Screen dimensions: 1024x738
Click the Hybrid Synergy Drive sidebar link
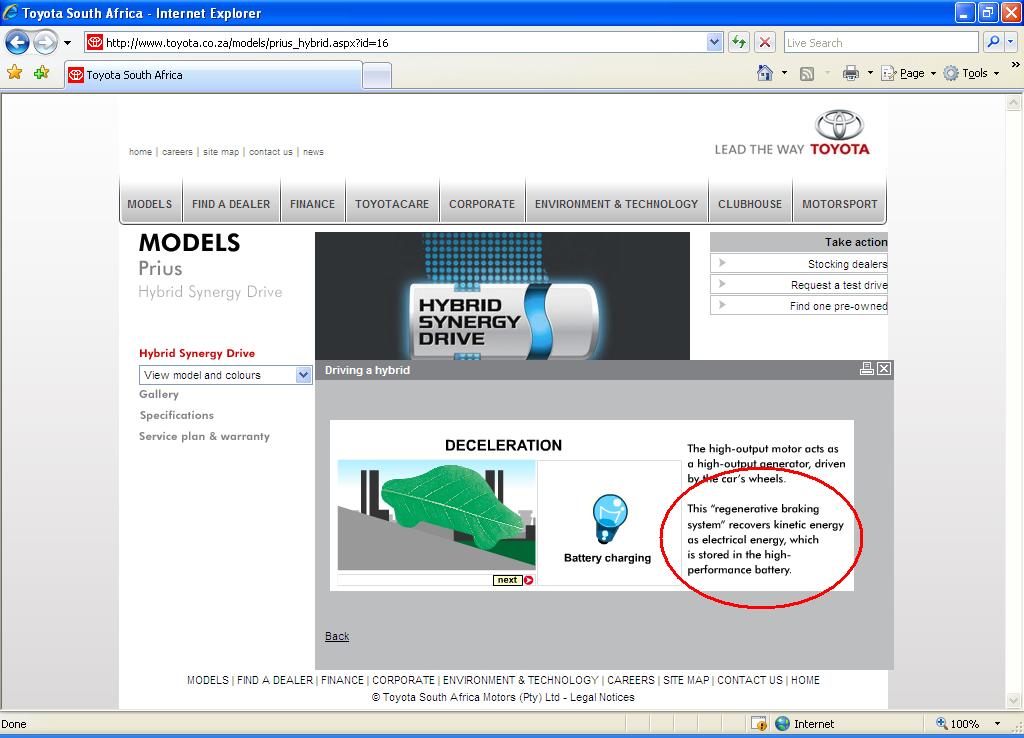(197, 353)
